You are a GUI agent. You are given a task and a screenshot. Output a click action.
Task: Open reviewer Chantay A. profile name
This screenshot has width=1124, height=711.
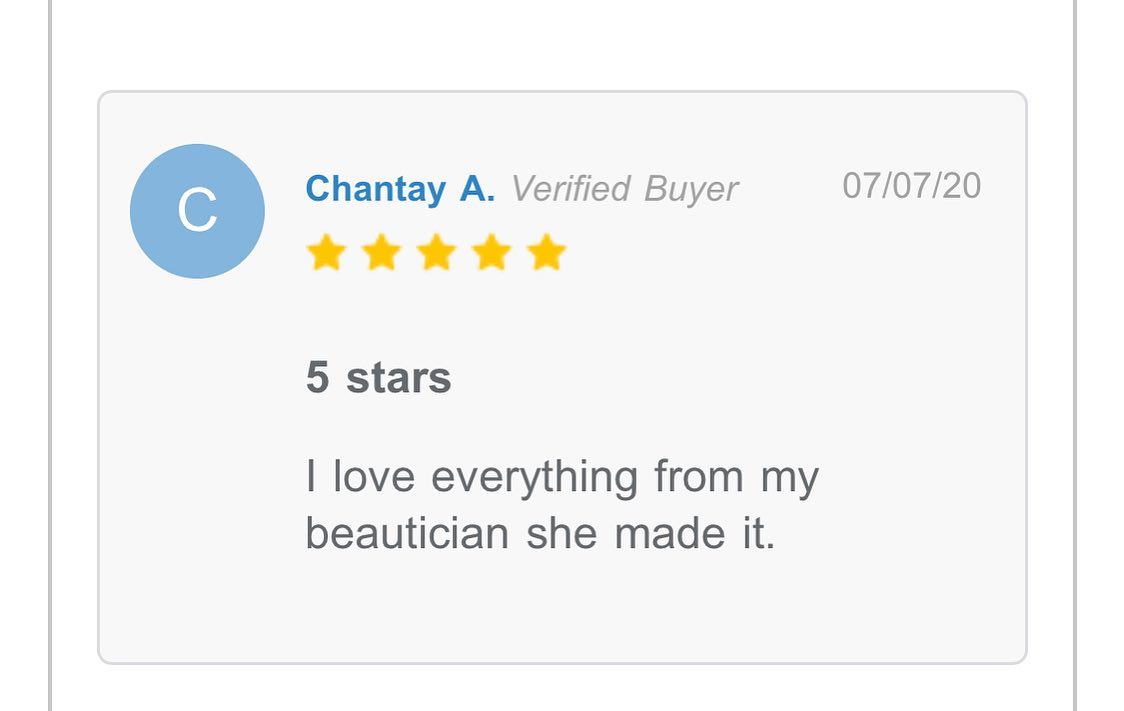click(x=400, y=188)
